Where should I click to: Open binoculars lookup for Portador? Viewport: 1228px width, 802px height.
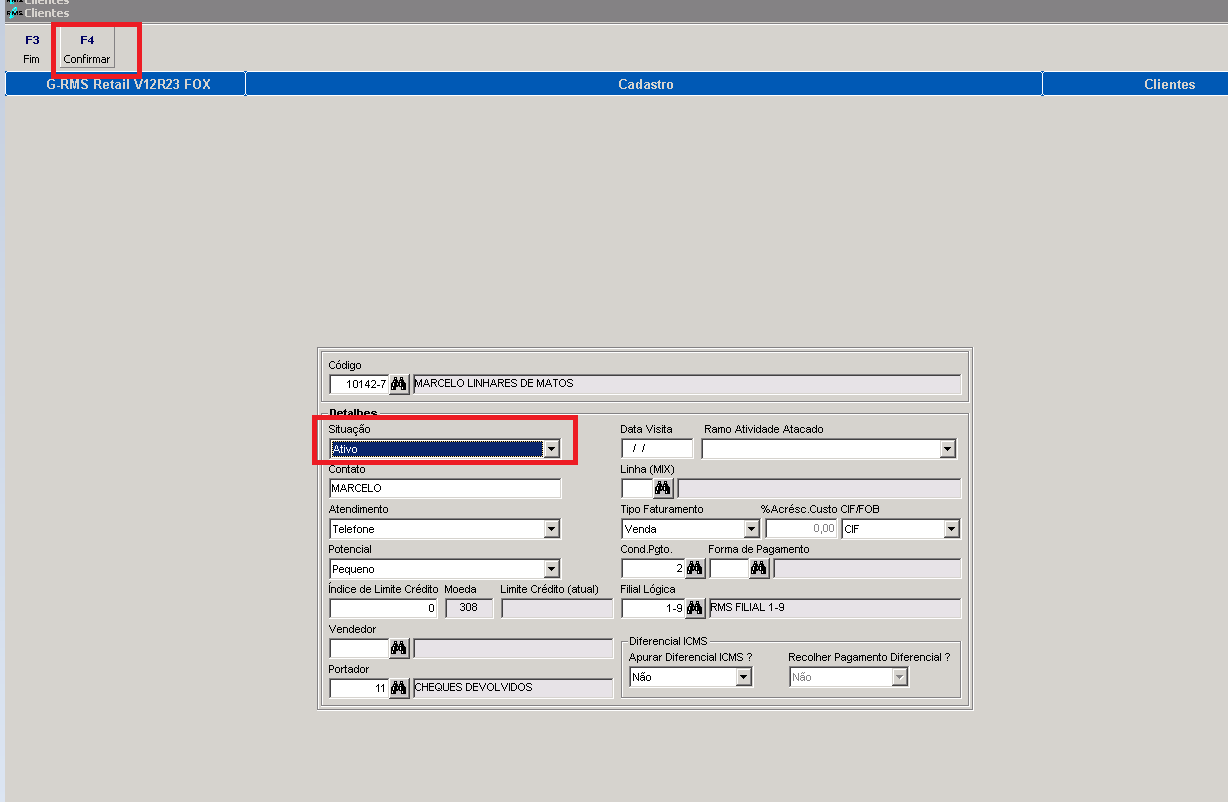tap(399, 688)
